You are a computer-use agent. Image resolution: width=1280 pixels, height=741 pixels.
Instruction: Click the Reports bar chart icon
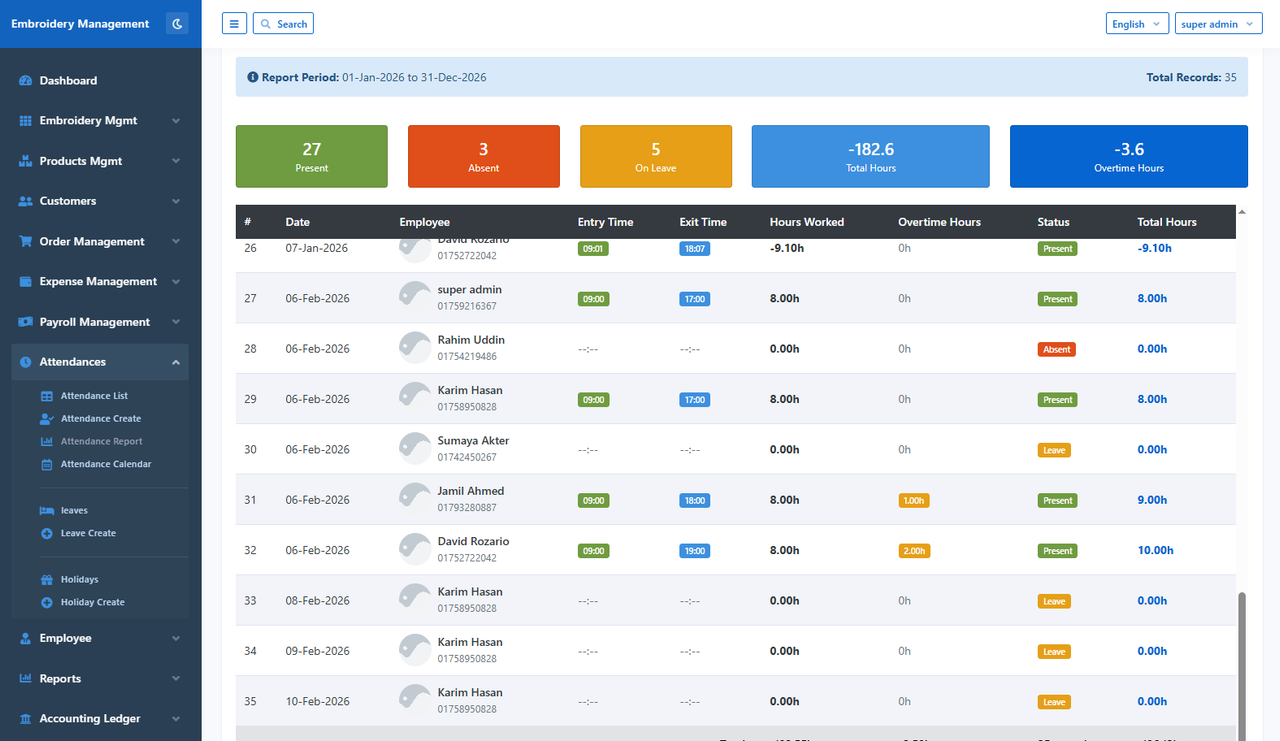[26, 679]
